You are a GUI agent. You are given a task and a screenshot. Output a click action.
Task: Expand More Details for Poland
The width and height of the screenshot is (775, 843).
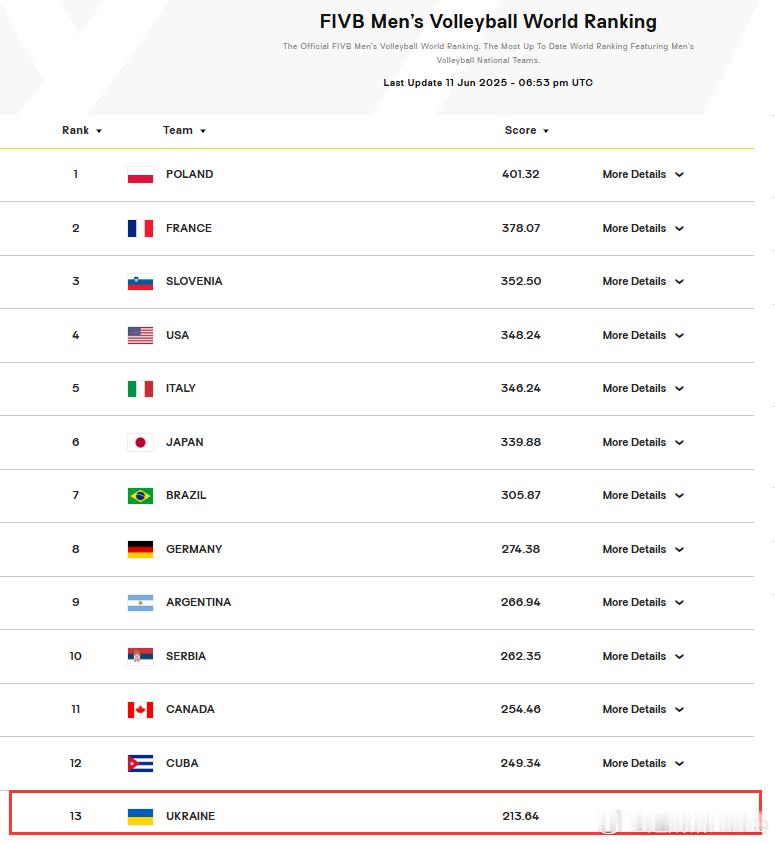pos(643,174)
